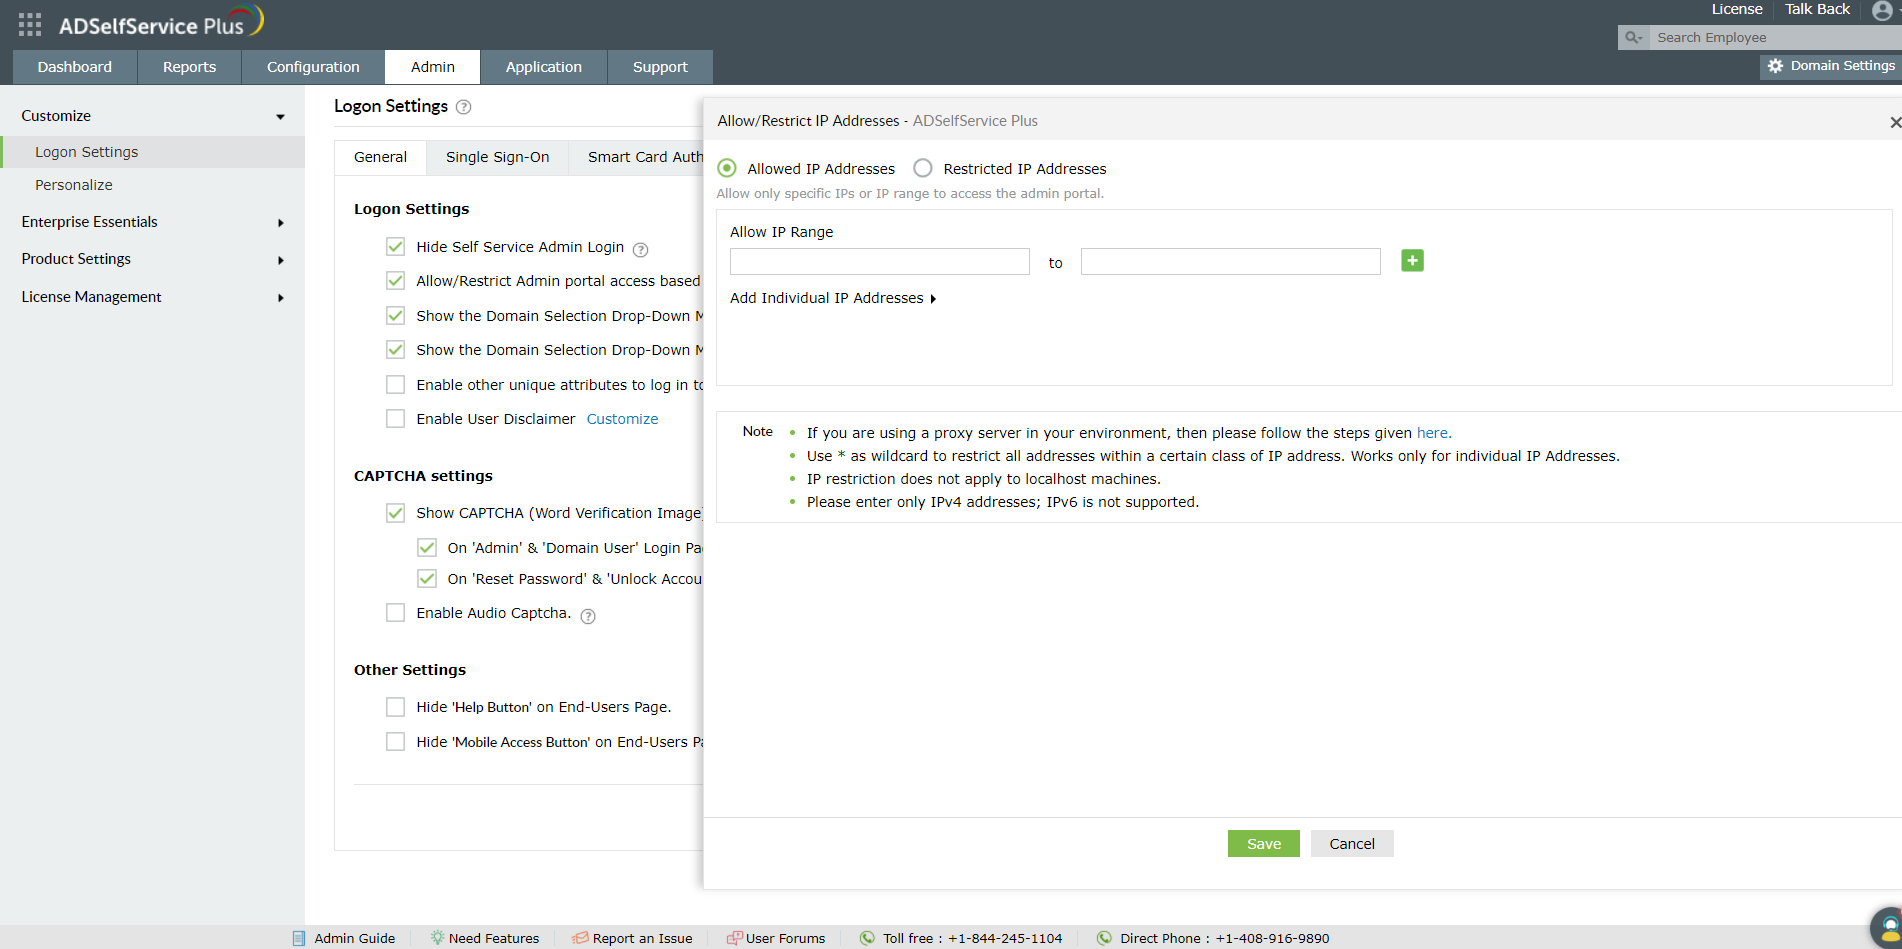The height and width of the screenshot is (949, 1902).
Task: Open the Reports tab
Action: click(189, 67)
